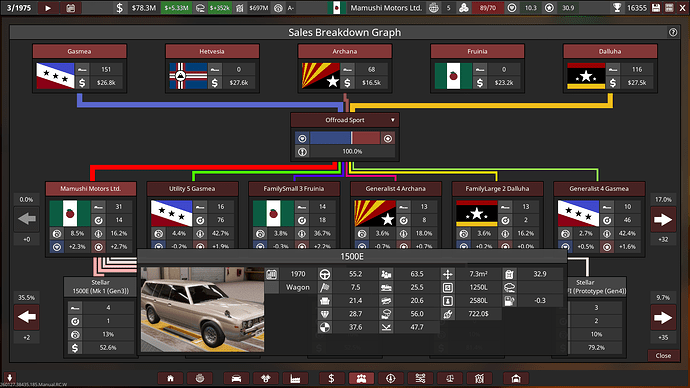
Task: Open the factory icon in the bottom toolbar
Action: coord(295,378)
